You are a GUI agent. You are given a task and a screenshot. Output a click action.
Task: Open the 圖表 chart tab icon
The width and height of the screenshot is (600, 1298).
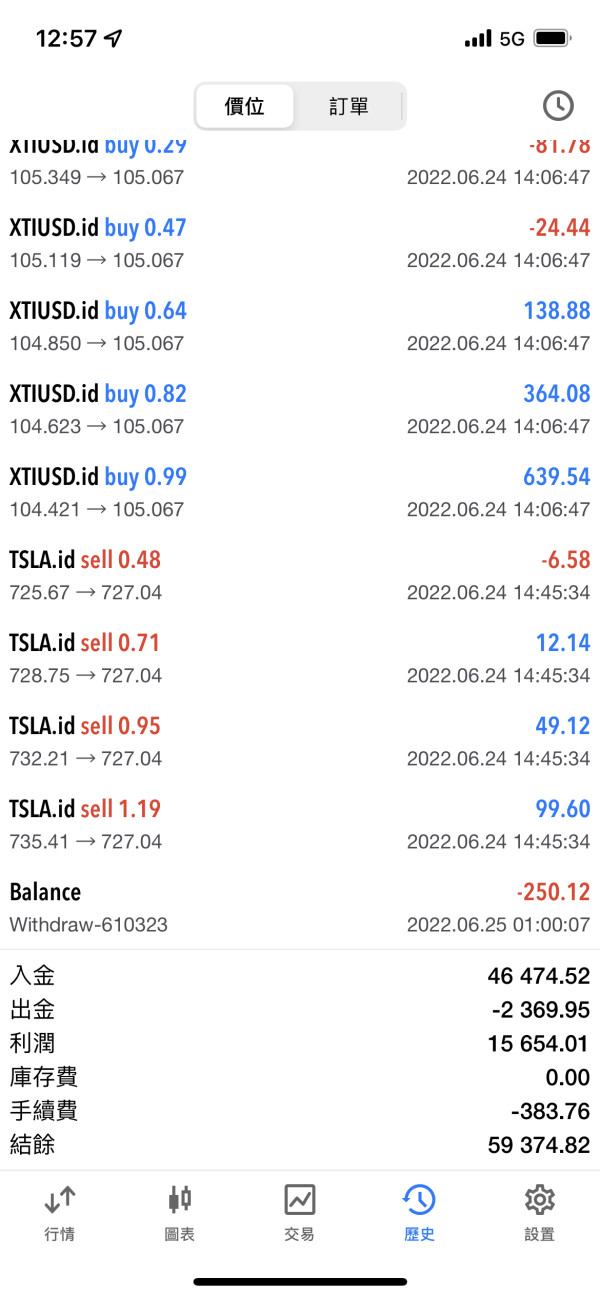click(180, 1200)
